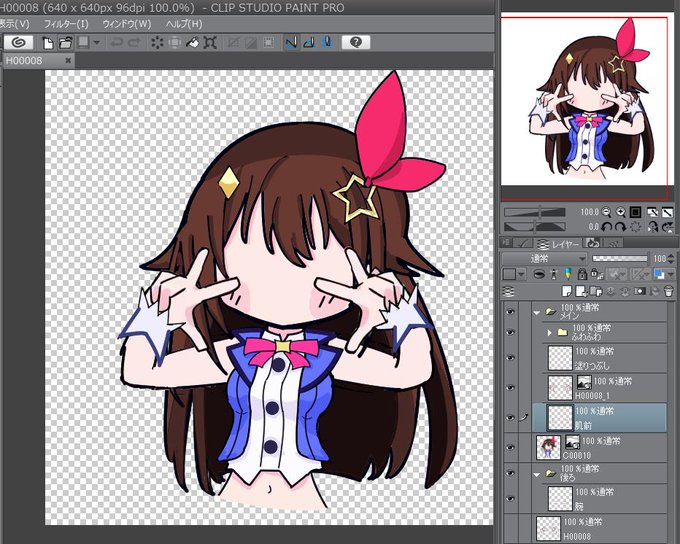Viewport: 680px width, 544px height.
Task: Hide the 後ろ folder layer
Action: coord(510,473)
